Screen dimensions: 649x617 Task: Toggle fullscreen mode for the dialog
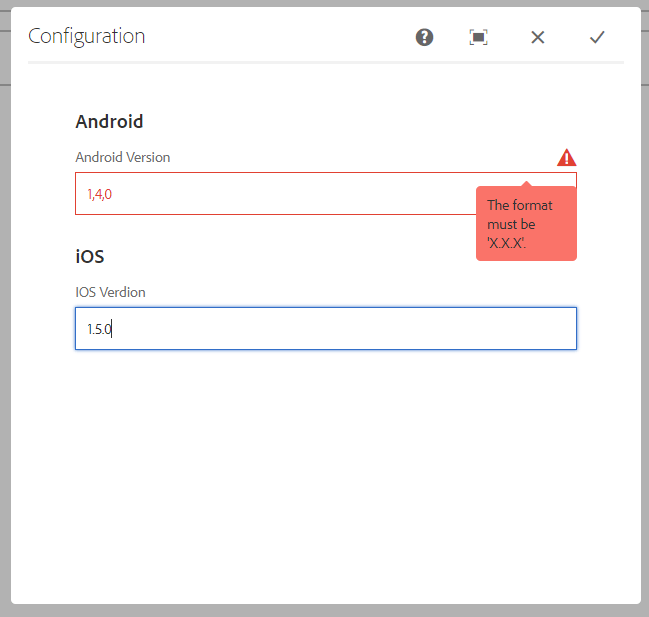(479, 37)
